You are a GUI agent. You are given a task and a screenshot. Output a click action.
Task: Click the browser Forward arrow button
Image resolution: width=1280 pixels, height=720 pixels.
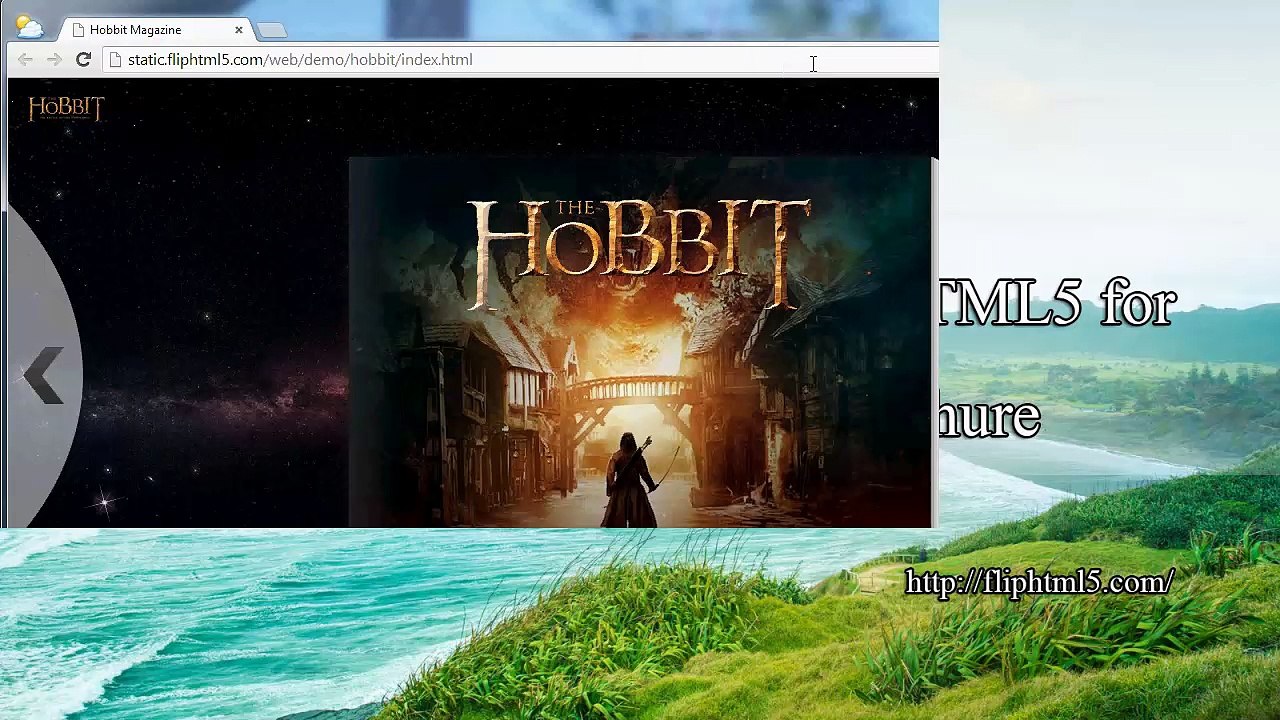54,60
